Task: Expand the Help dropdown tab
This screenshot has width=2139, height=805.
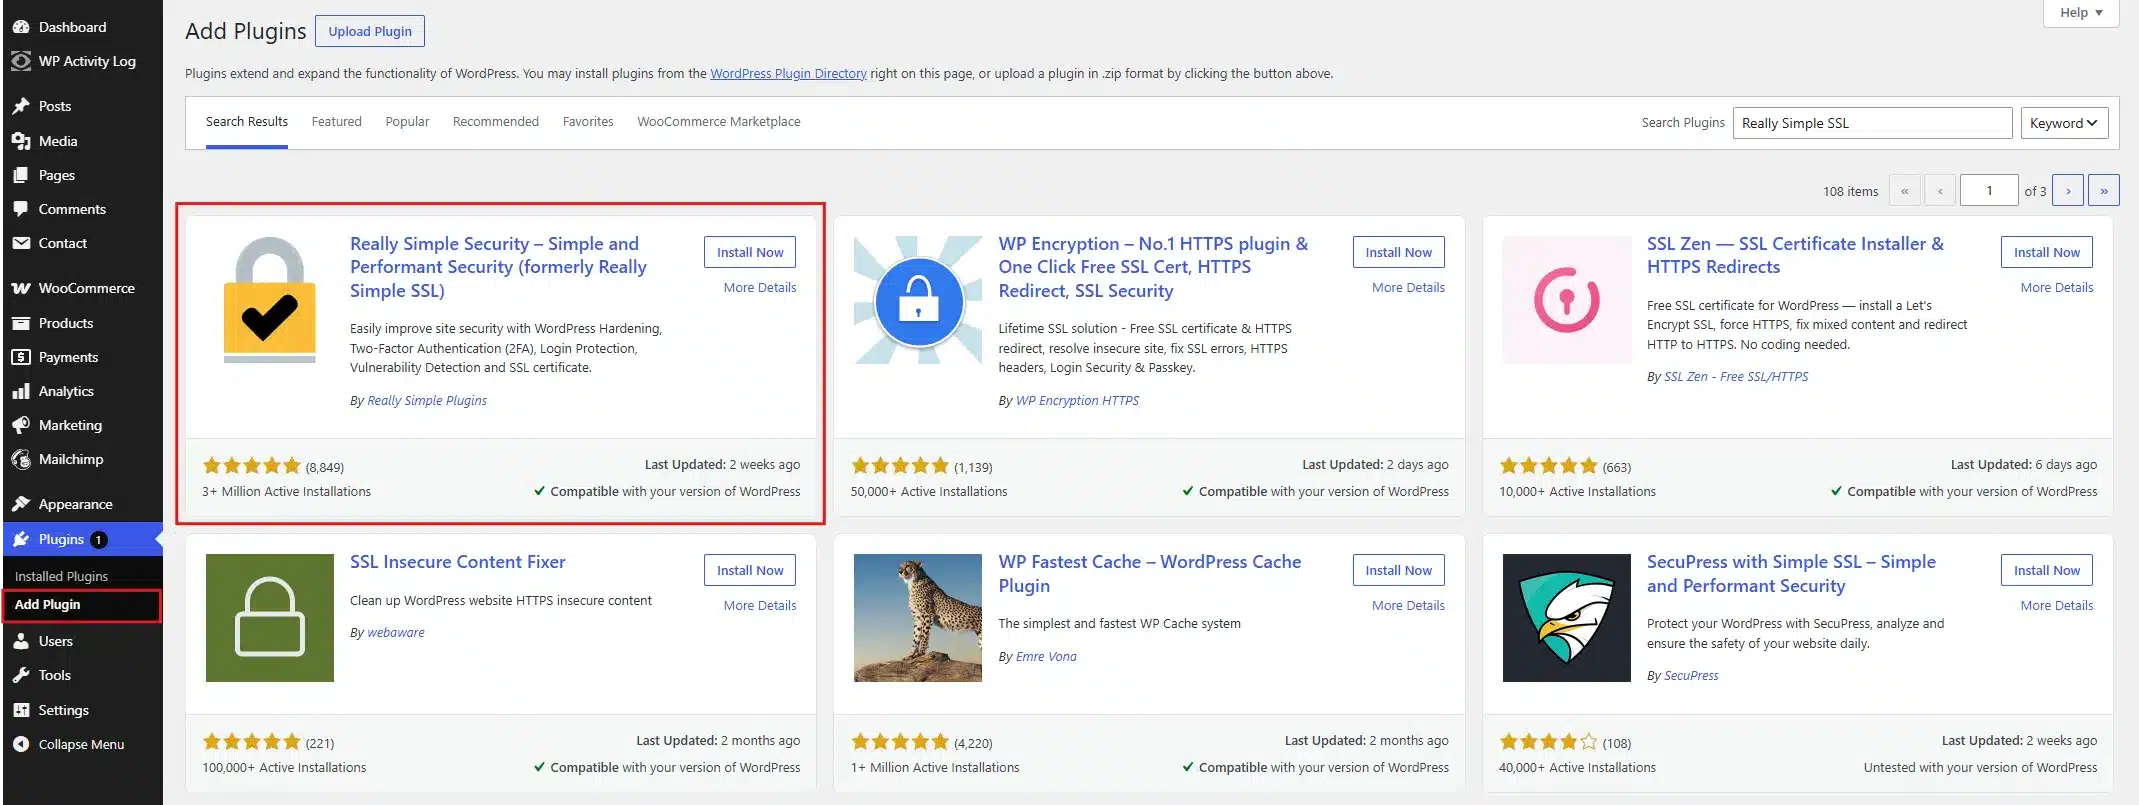Action: [2081, 13]
